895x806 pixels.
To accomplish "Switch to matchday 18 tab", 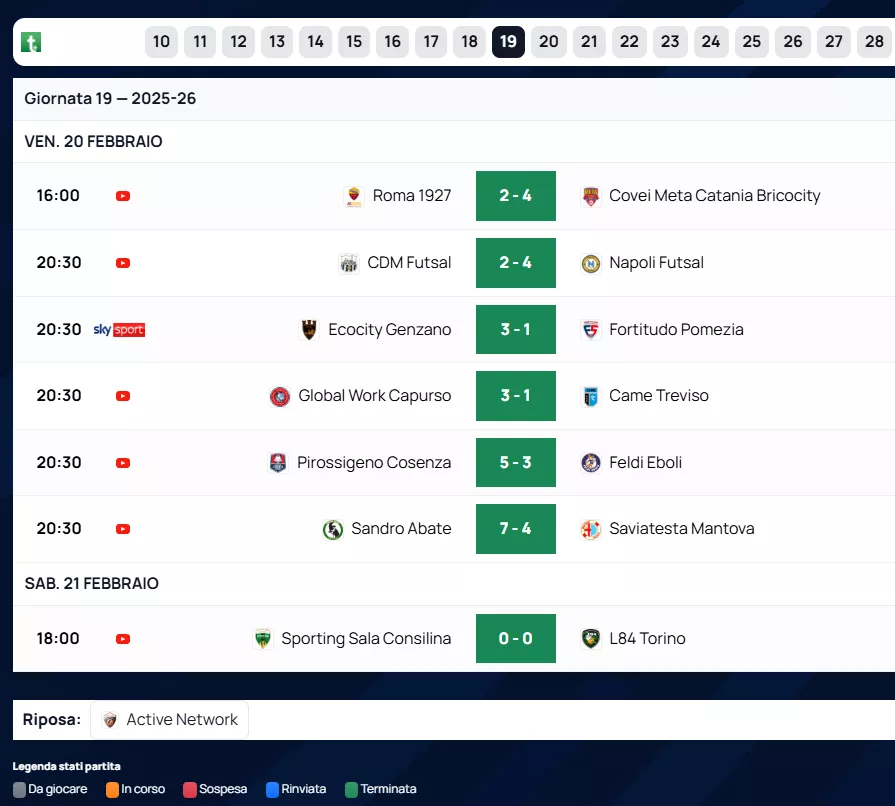I will coord(469,42).
